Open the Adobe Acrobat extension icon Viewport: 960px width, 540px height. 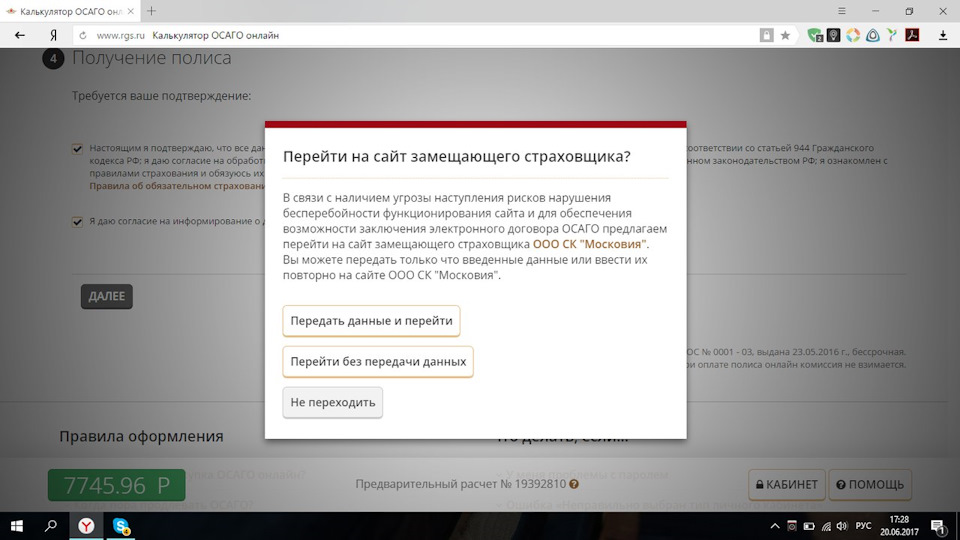pyautogui.click(x=912, y=36)
